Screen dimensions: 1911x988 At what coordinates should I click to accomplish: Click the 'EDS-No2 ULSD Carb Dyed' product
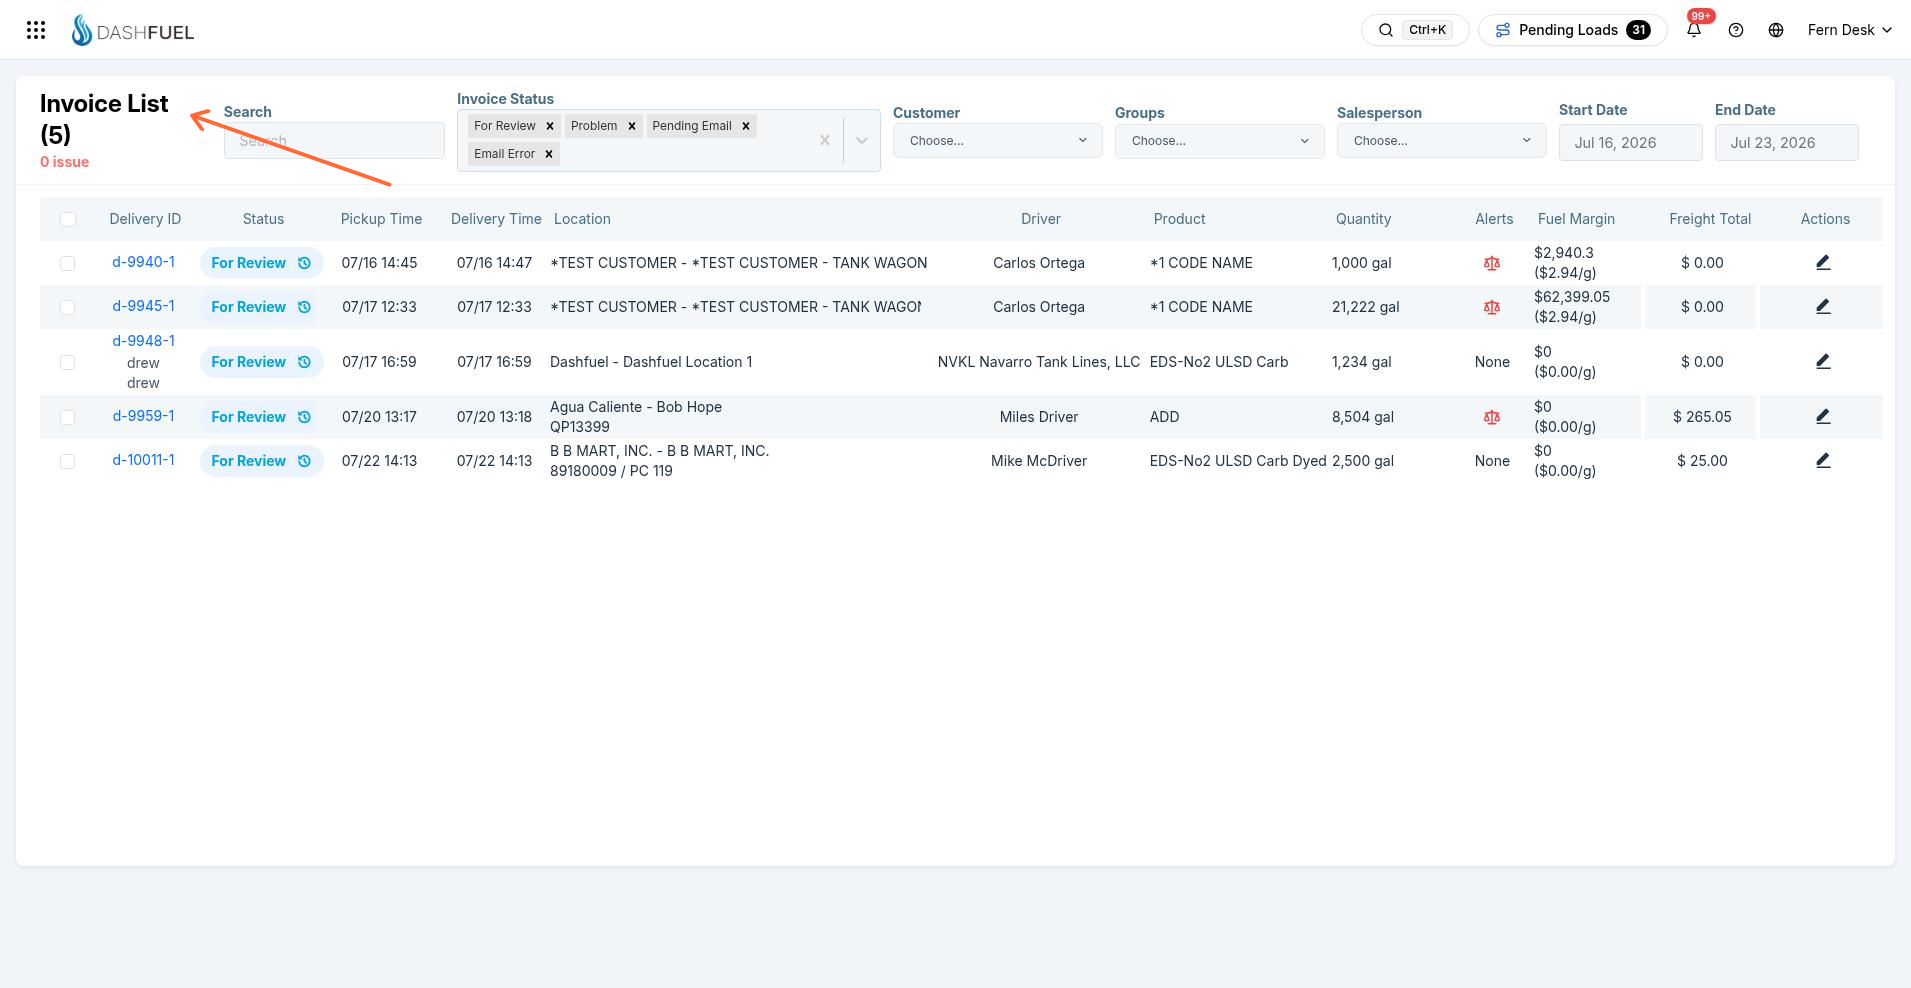click(x=1238, y=461)
